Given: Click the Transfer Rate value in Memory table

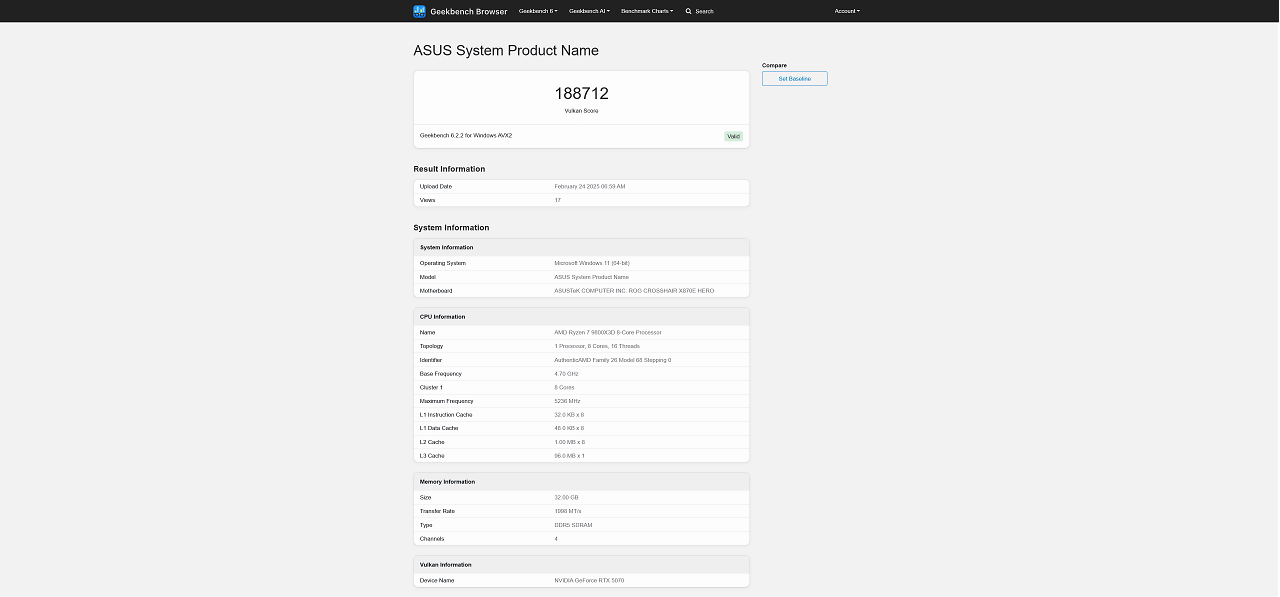Looking at the screenshot, I should tap(567, 511).
